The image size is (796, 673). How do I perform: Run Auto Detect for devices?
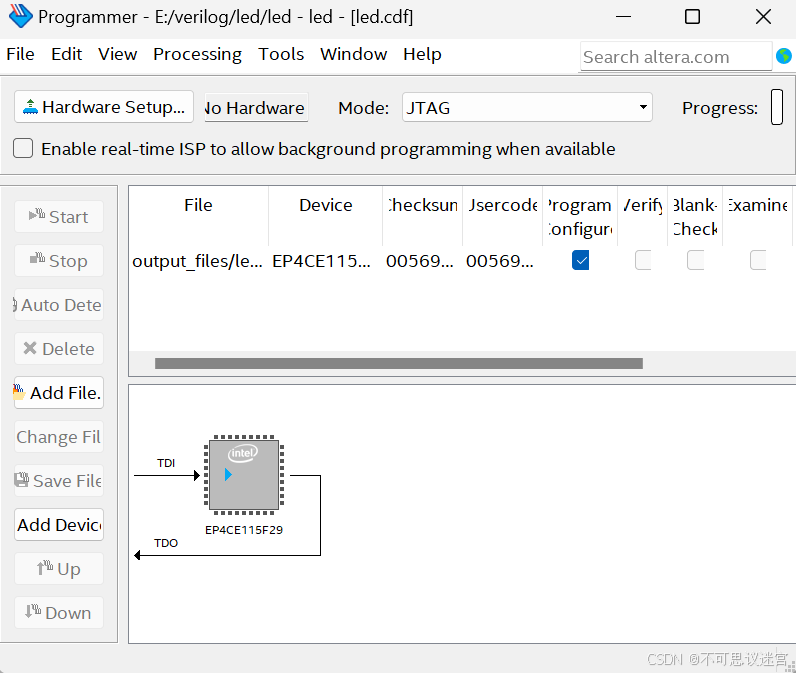(x=59, y=305)
